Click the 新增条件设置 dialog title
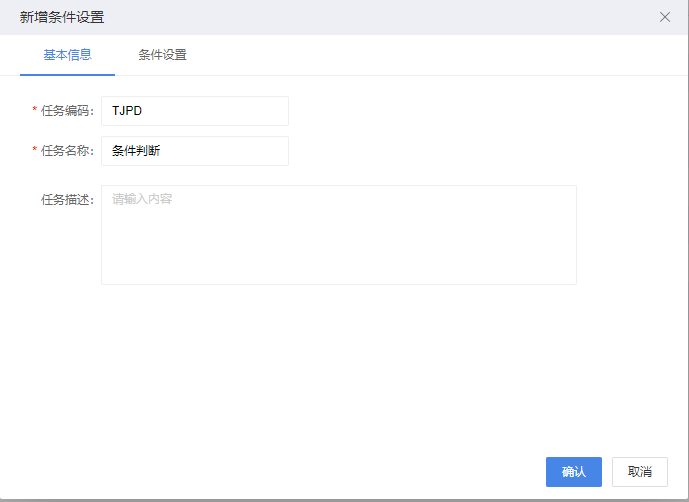The image size is (689, 502). coord(62,18)
